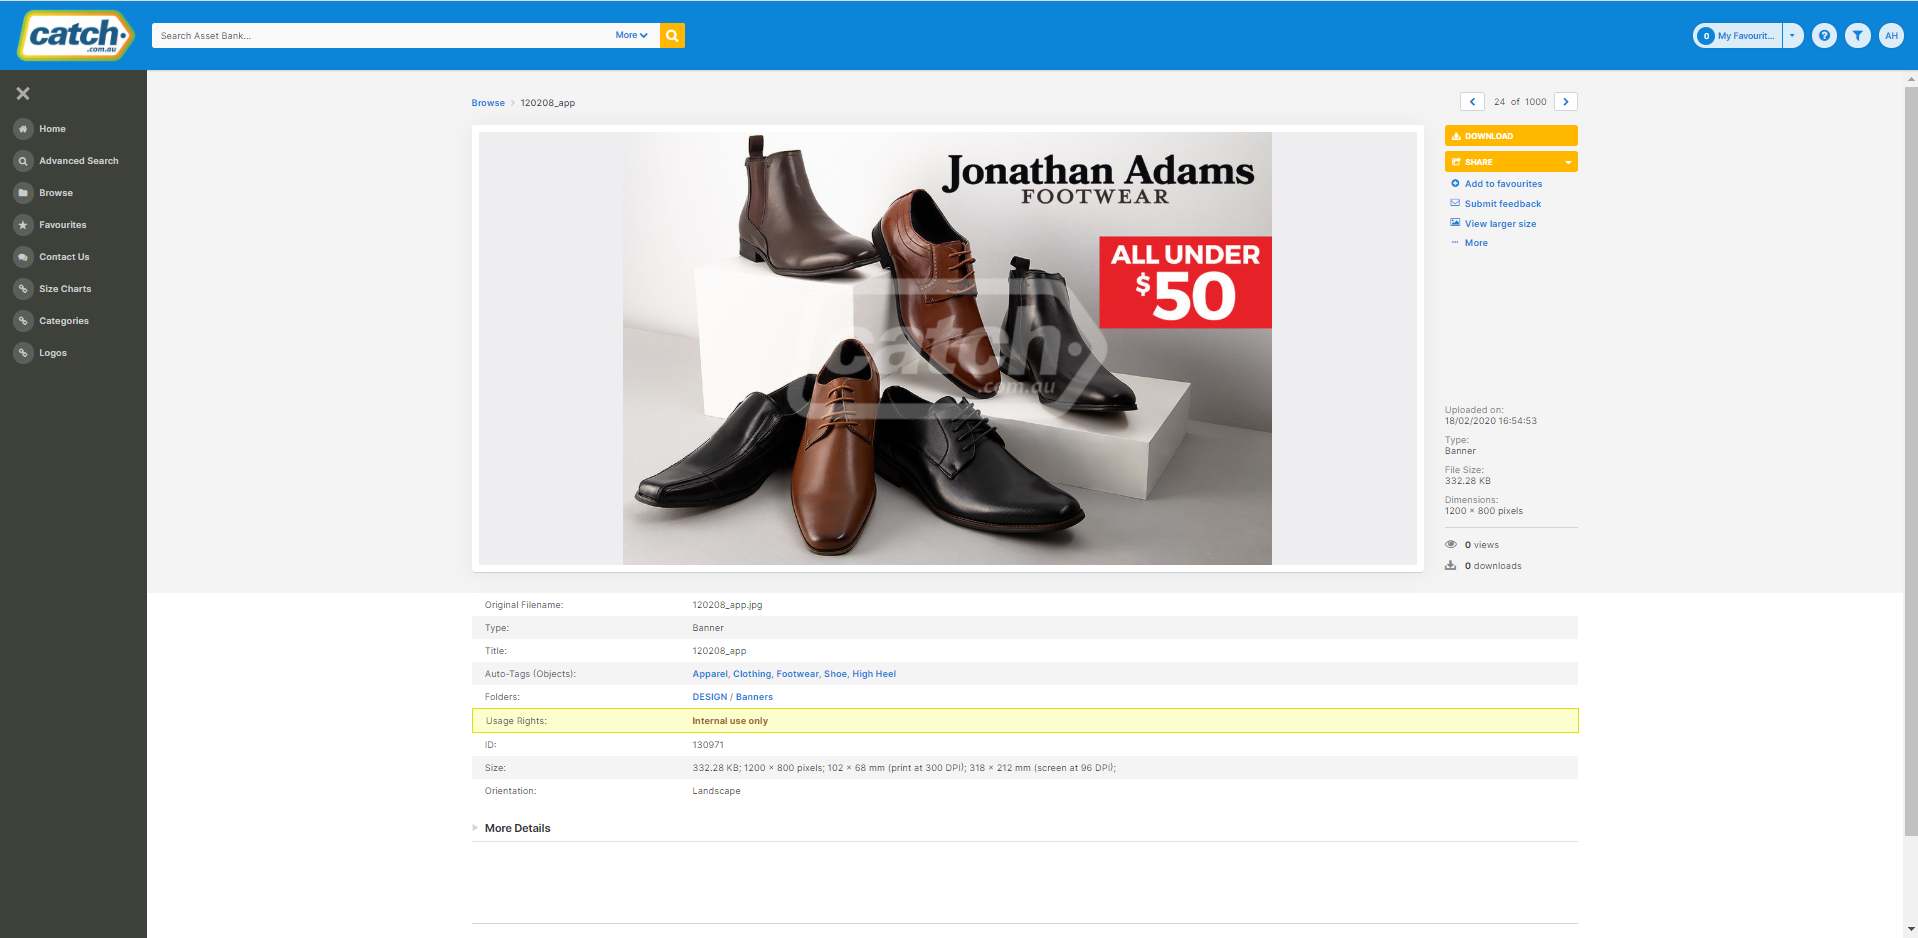Viewport: 1918px width, 938px height.
Task: Click the Favourites star icon in sidebar
Action: tap(23, 225)
